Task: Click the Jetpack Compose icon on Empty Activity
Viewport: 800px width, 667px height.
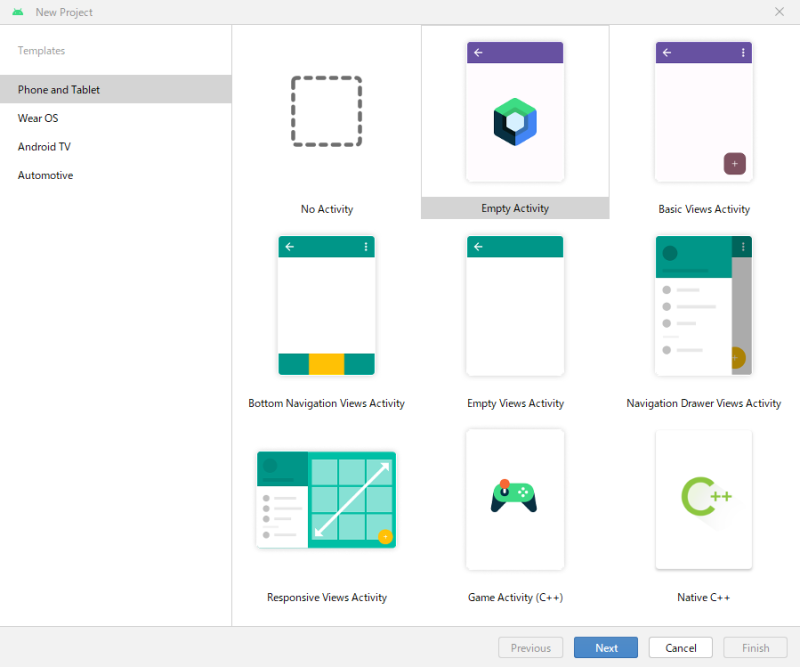Action: [x=514, y=120]
